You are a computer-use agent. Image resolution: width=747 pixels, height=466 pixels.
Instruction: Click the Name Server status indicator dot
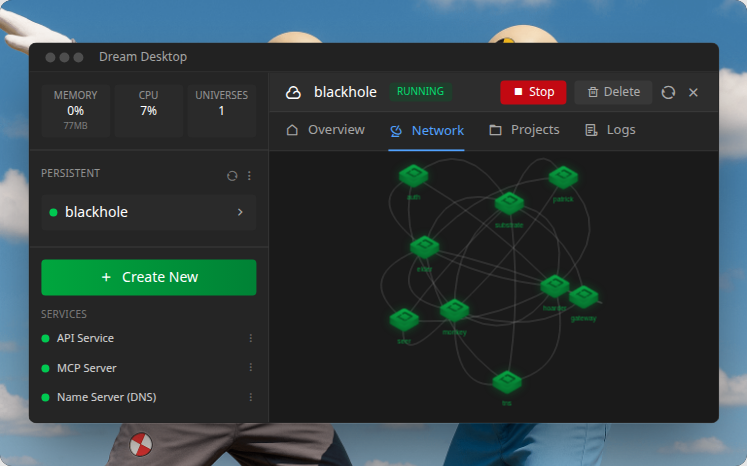46,397
